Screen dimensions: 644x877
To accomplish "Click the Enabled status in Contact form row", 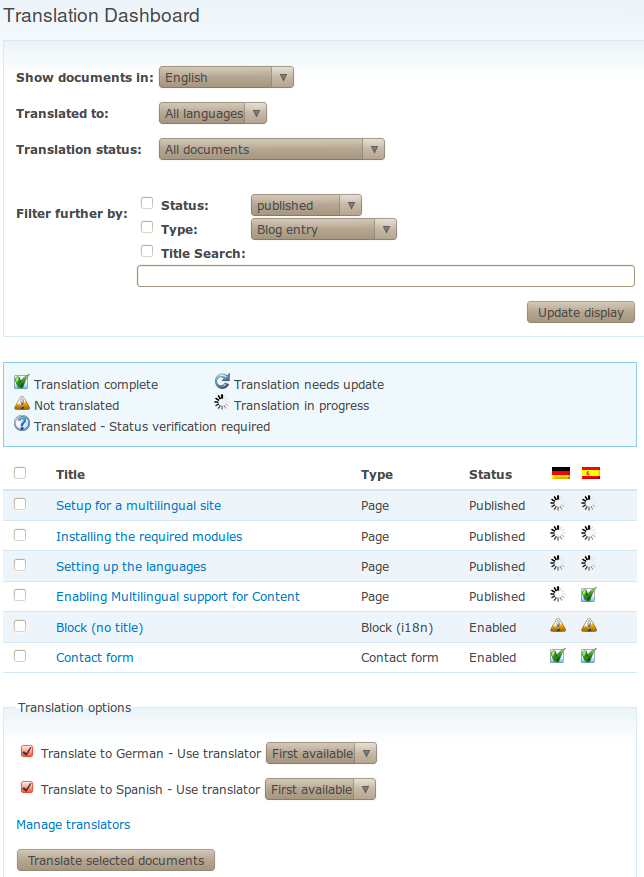I will click(x=492, y=658).
